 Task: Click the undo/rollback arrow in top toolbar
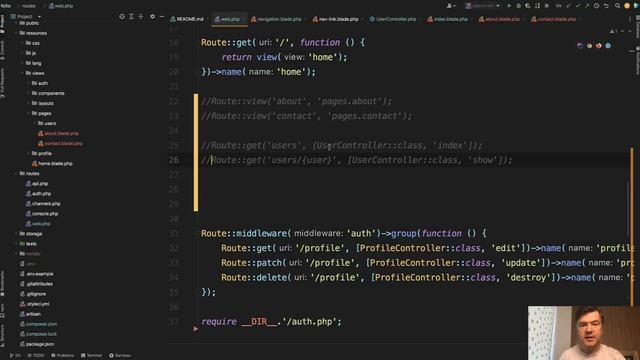click(x=606, y=6)
